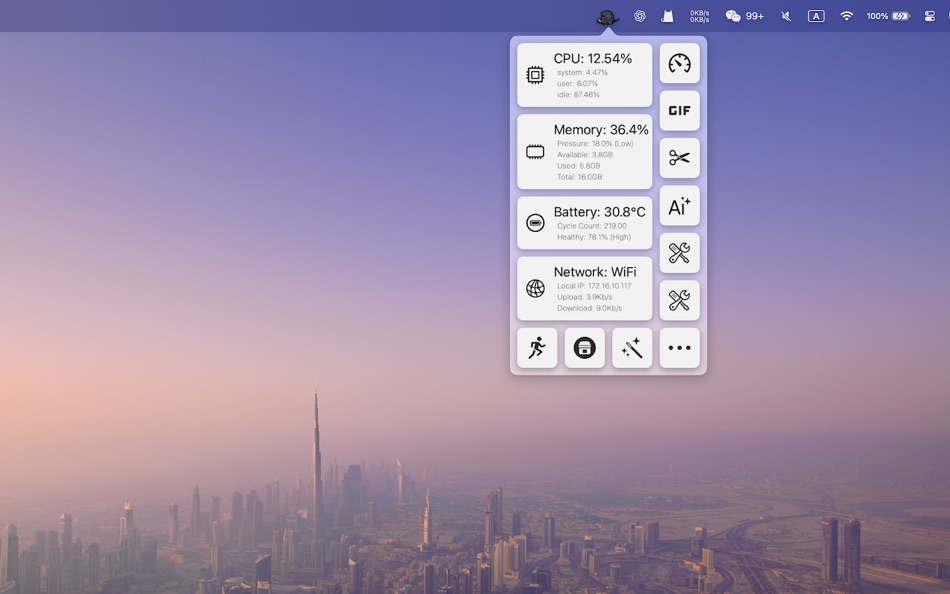Select the magic wand tool
This screenshot has width=950, height=594.
(632, 347)
